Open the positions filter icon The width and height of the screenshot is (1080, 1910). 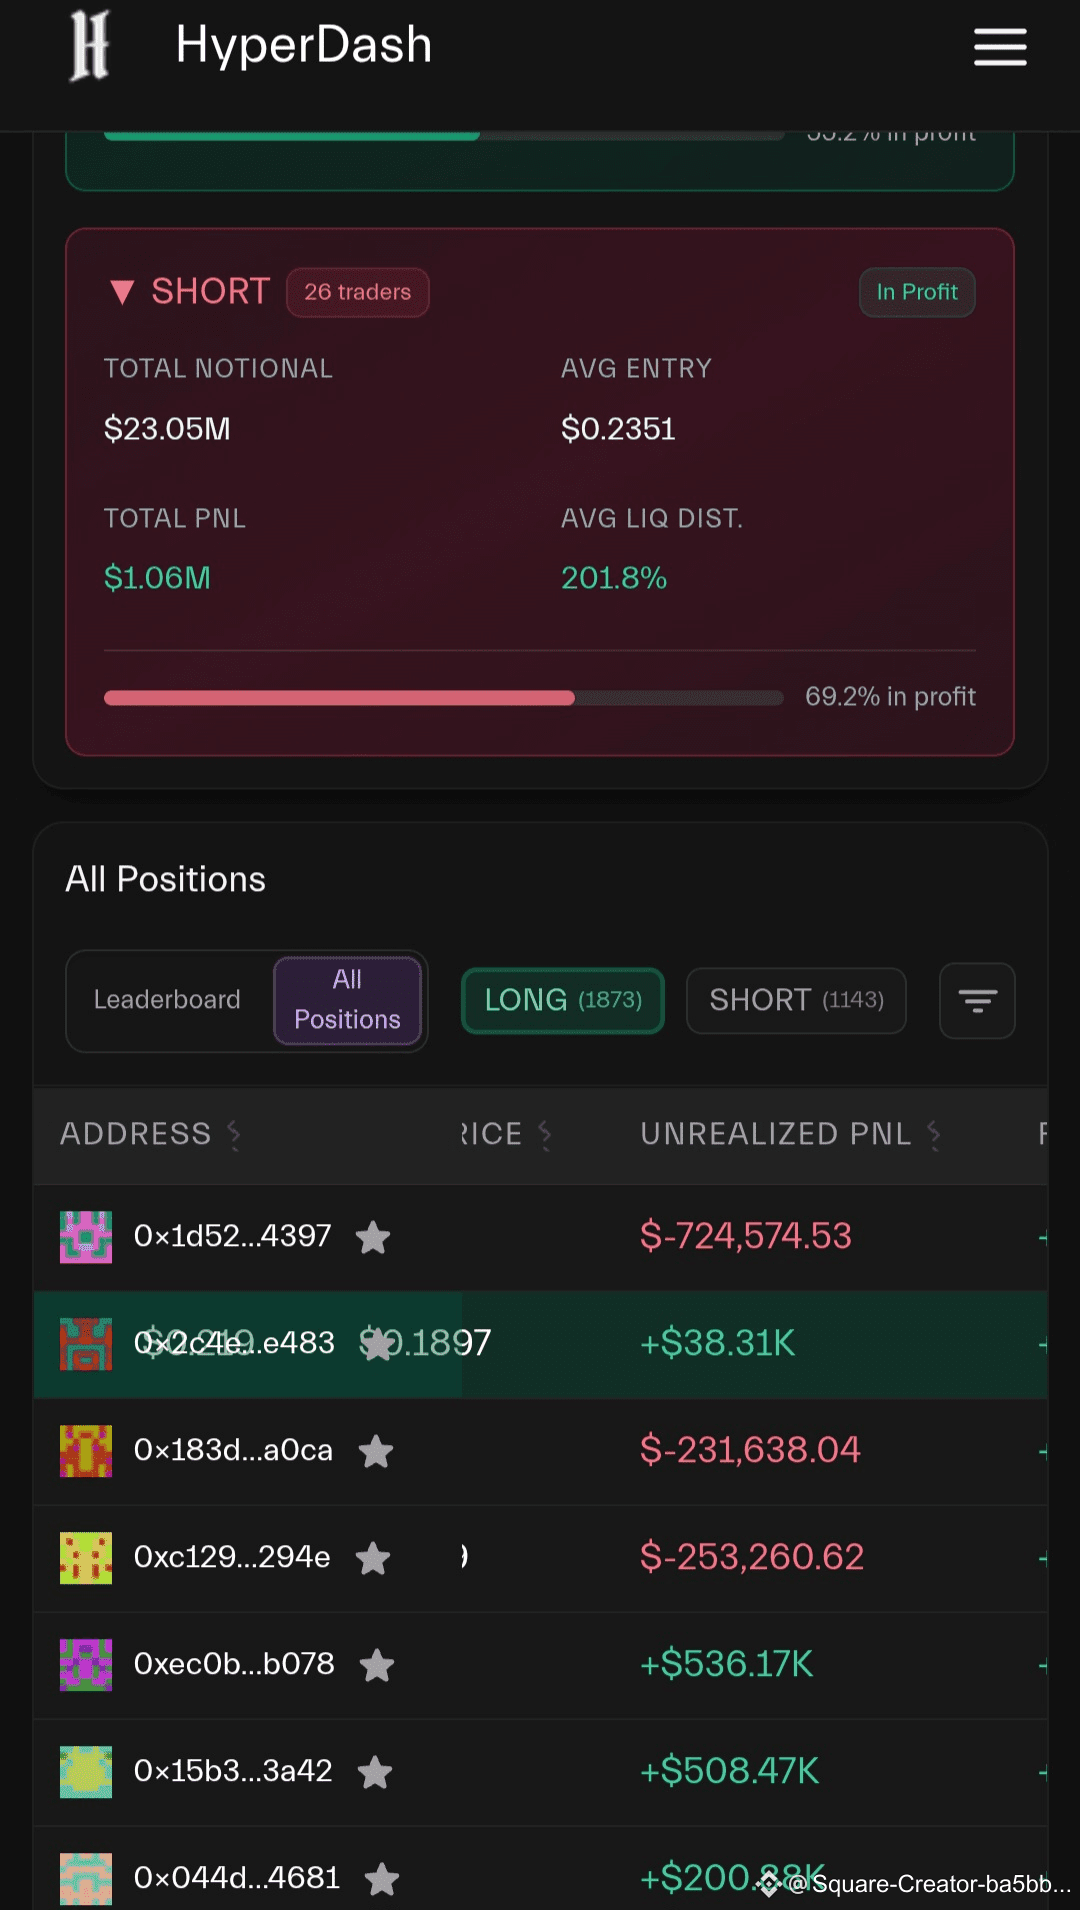pyautogui.click(x=977, y=1001)
